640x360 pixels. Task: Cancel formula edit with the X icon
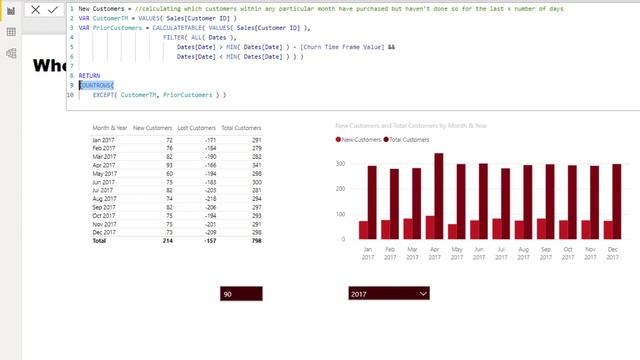(x=36, y=10)
